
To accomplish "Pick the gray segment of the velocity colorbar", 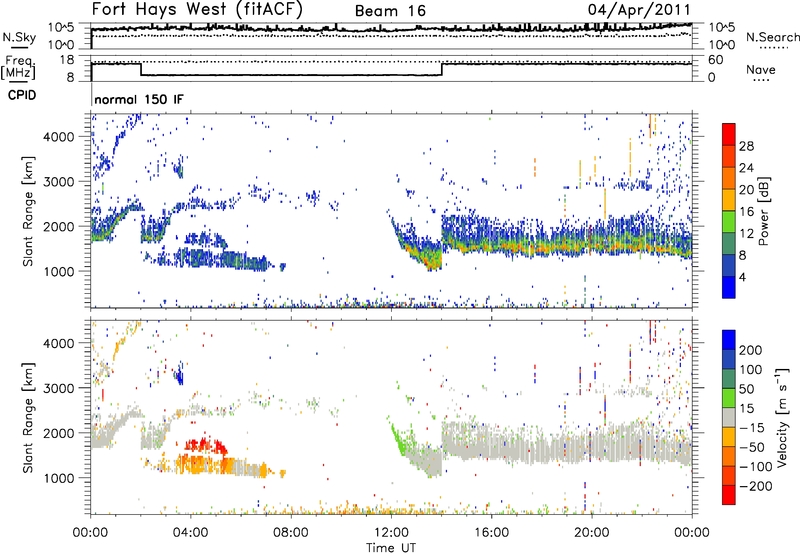I will 729,418.
